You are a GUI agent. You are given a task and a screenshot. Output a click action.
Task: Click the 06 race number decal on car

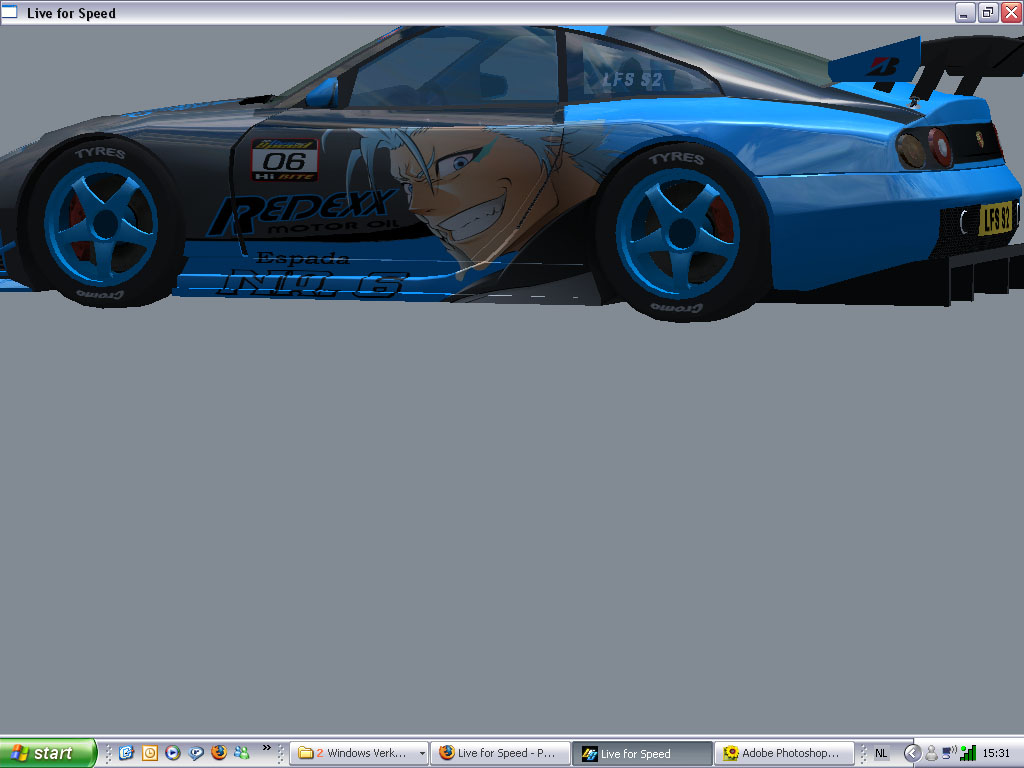[285, 160]
